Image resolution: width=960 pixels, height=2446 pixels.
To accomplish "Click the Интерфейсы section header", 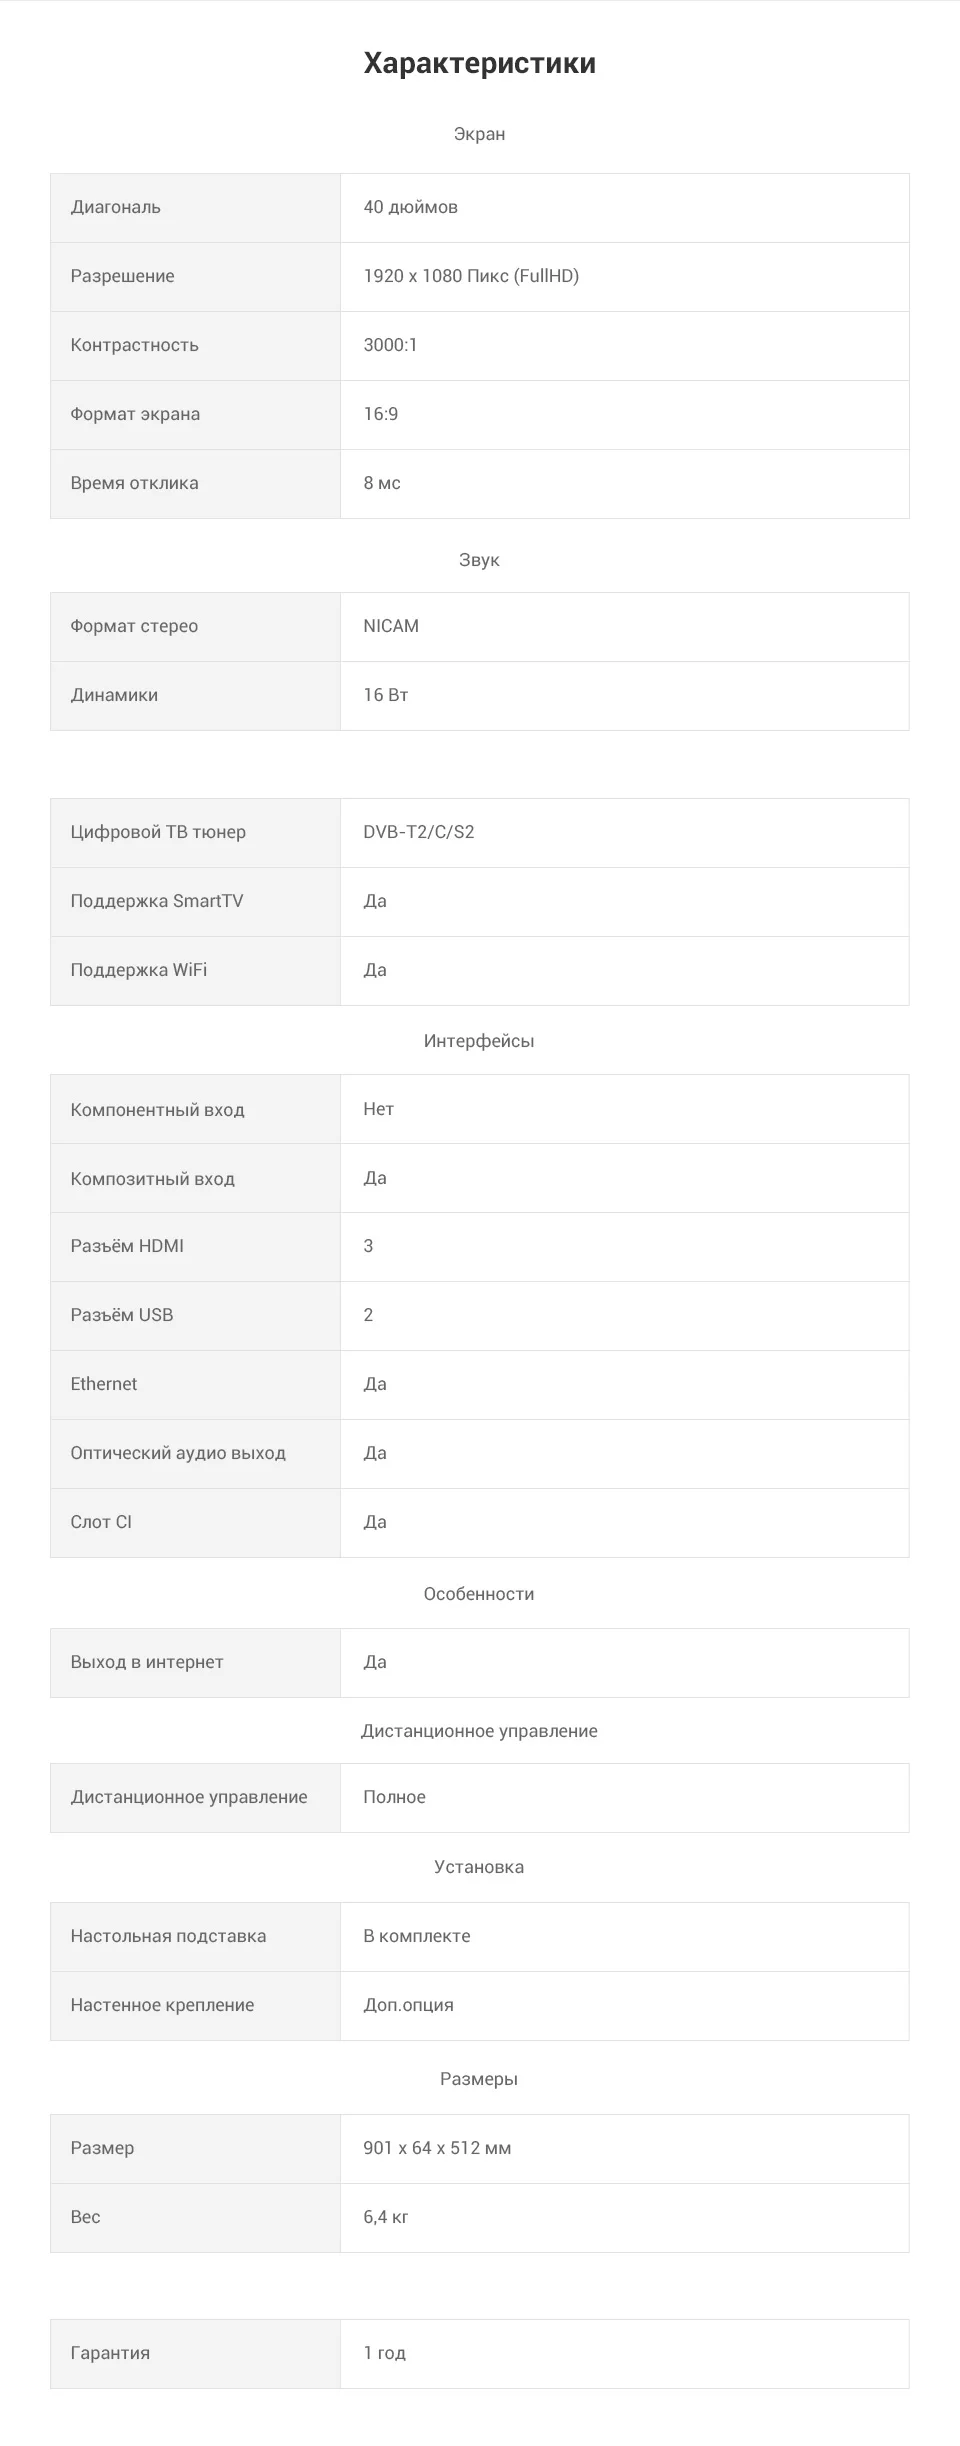I will 479,1041.
